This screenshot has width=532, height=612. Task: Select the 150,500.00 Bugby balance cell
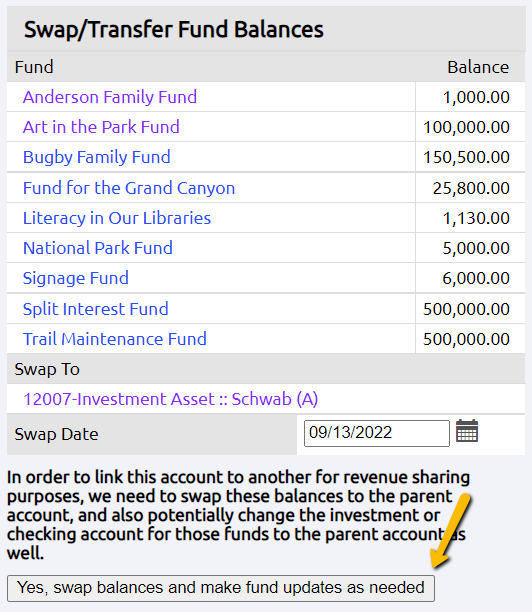[470, 157]
